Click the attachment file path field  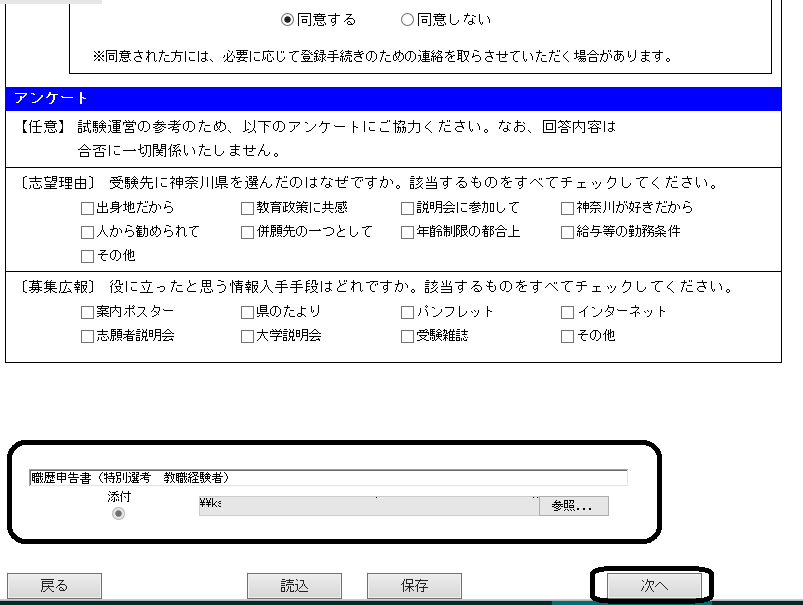pos(369,506)
